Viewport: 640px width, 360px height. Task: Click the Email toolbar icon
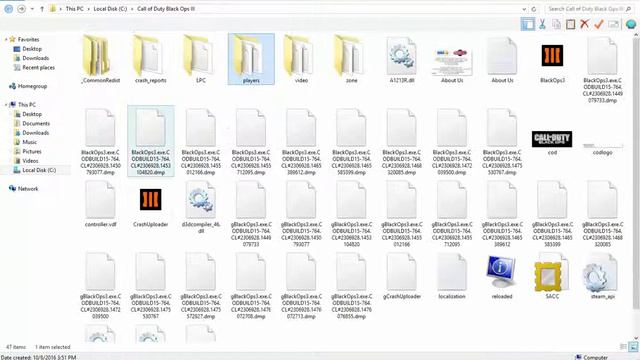pyautogui.click(x=613, y=24)
